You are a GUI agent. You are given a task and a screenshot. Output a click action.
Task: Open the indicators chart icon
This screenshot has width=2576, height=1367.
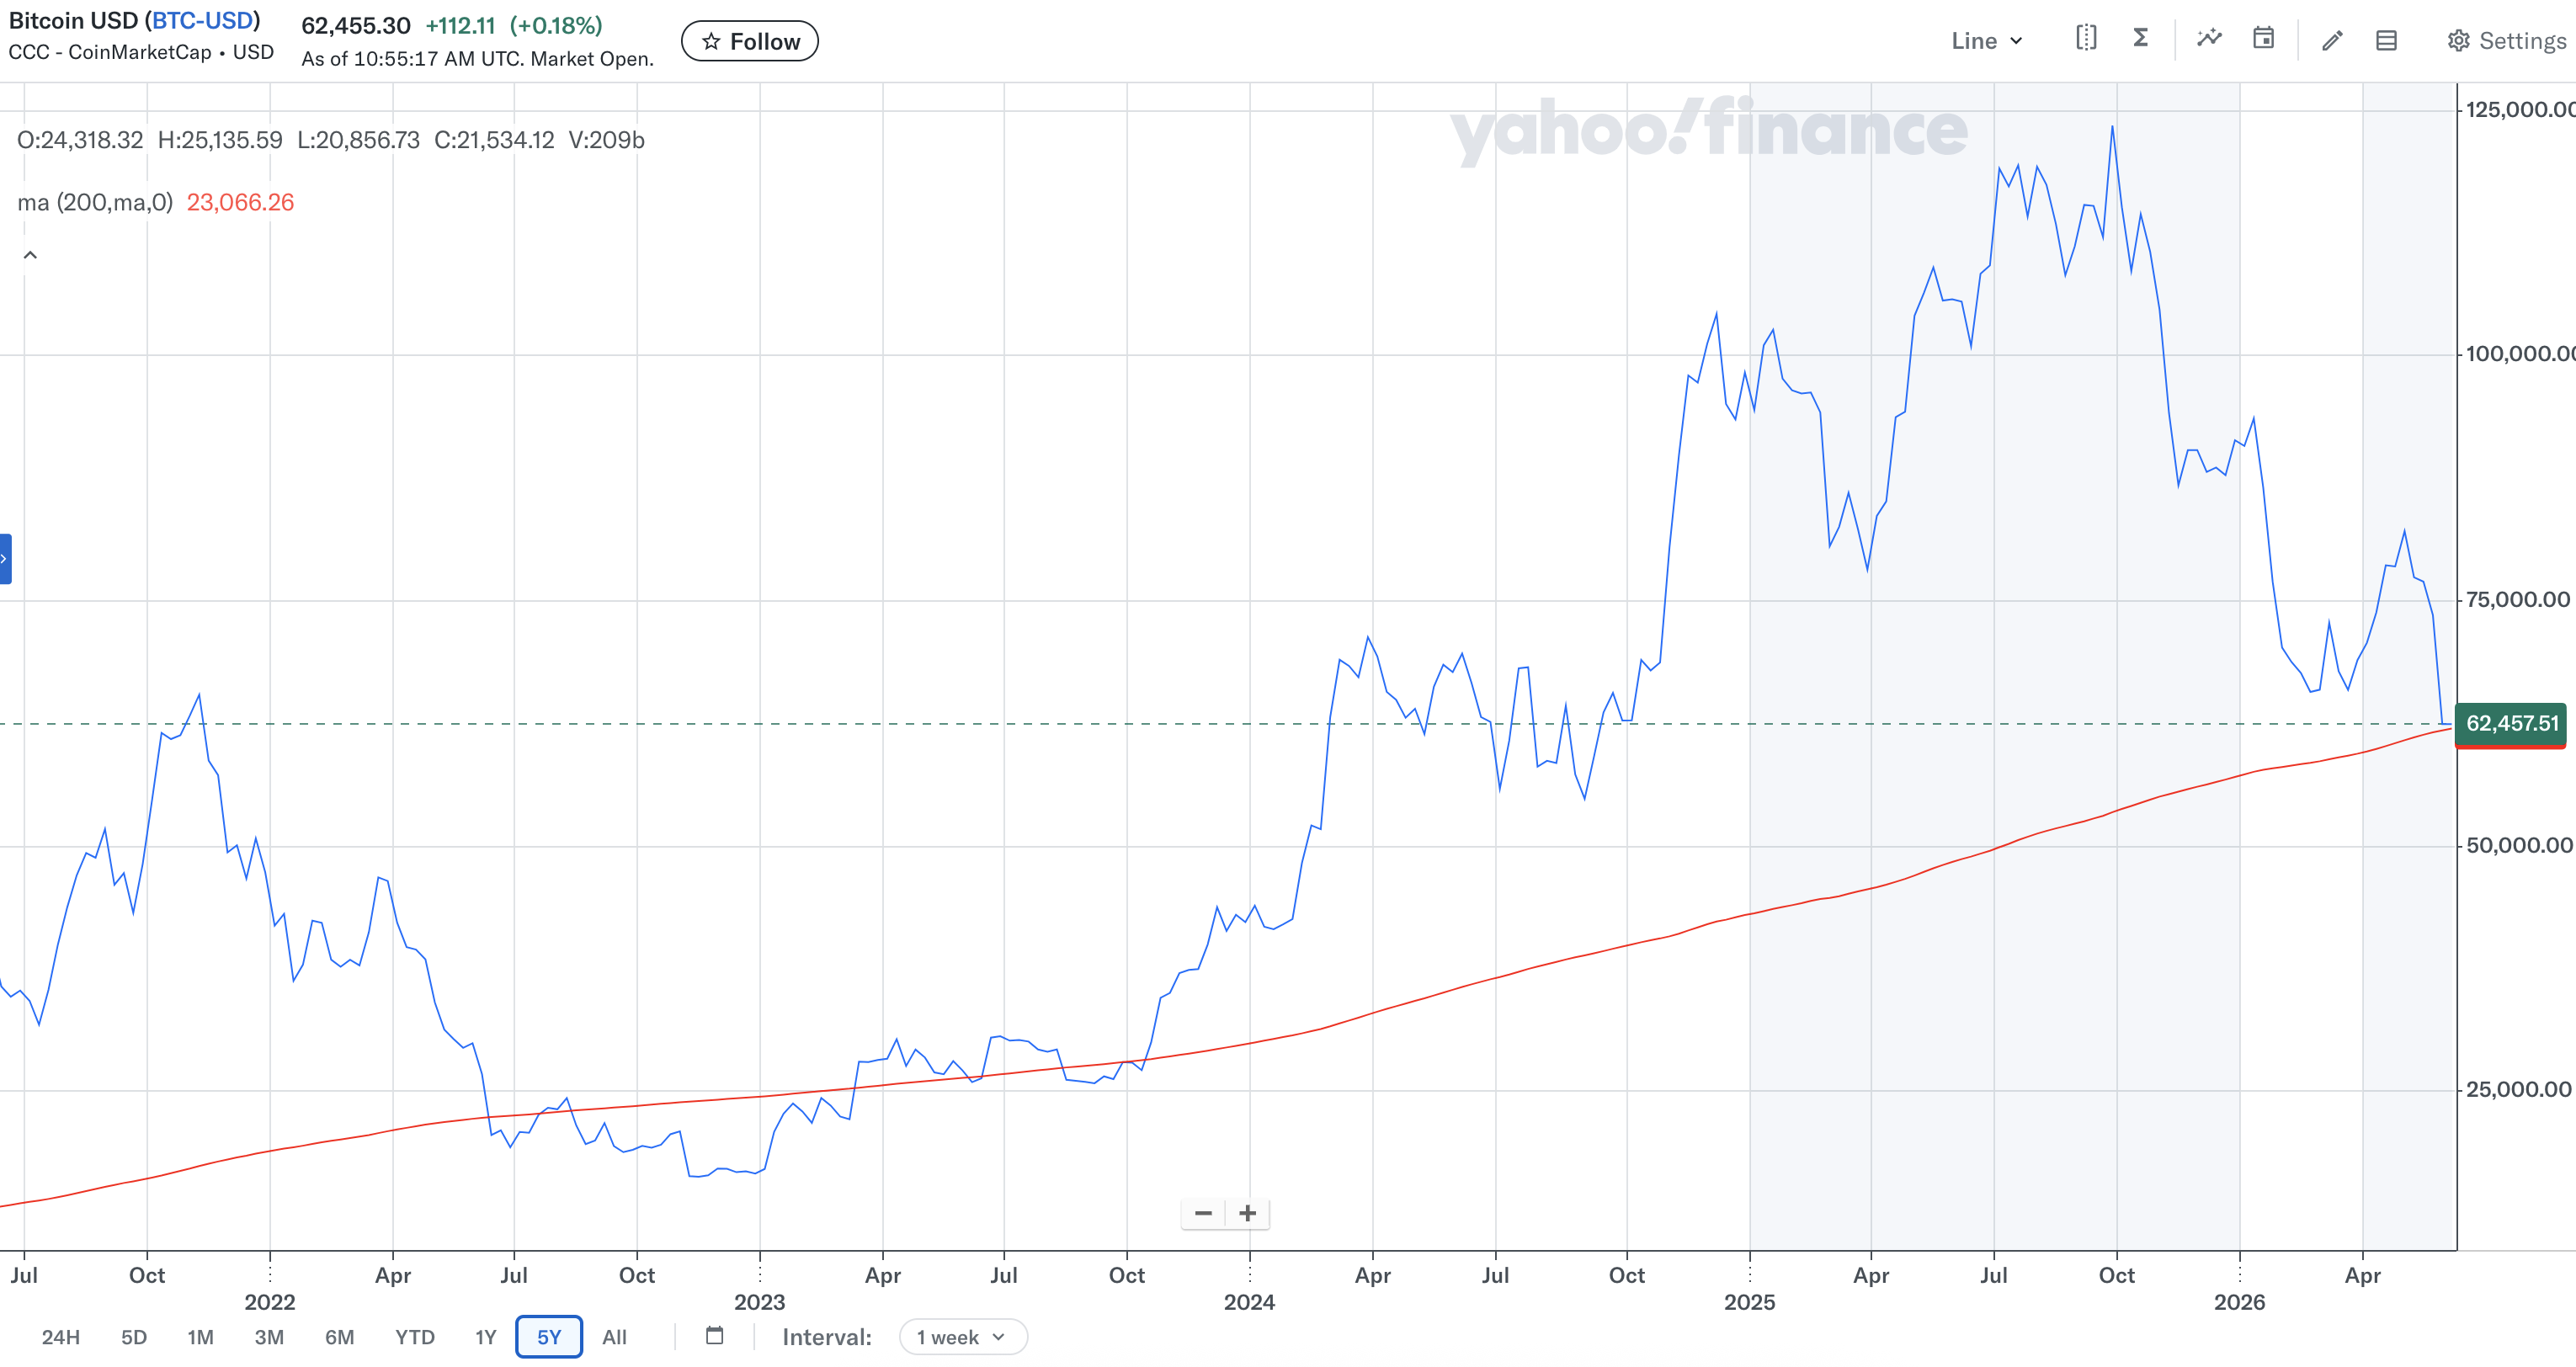pos(2209,39)
